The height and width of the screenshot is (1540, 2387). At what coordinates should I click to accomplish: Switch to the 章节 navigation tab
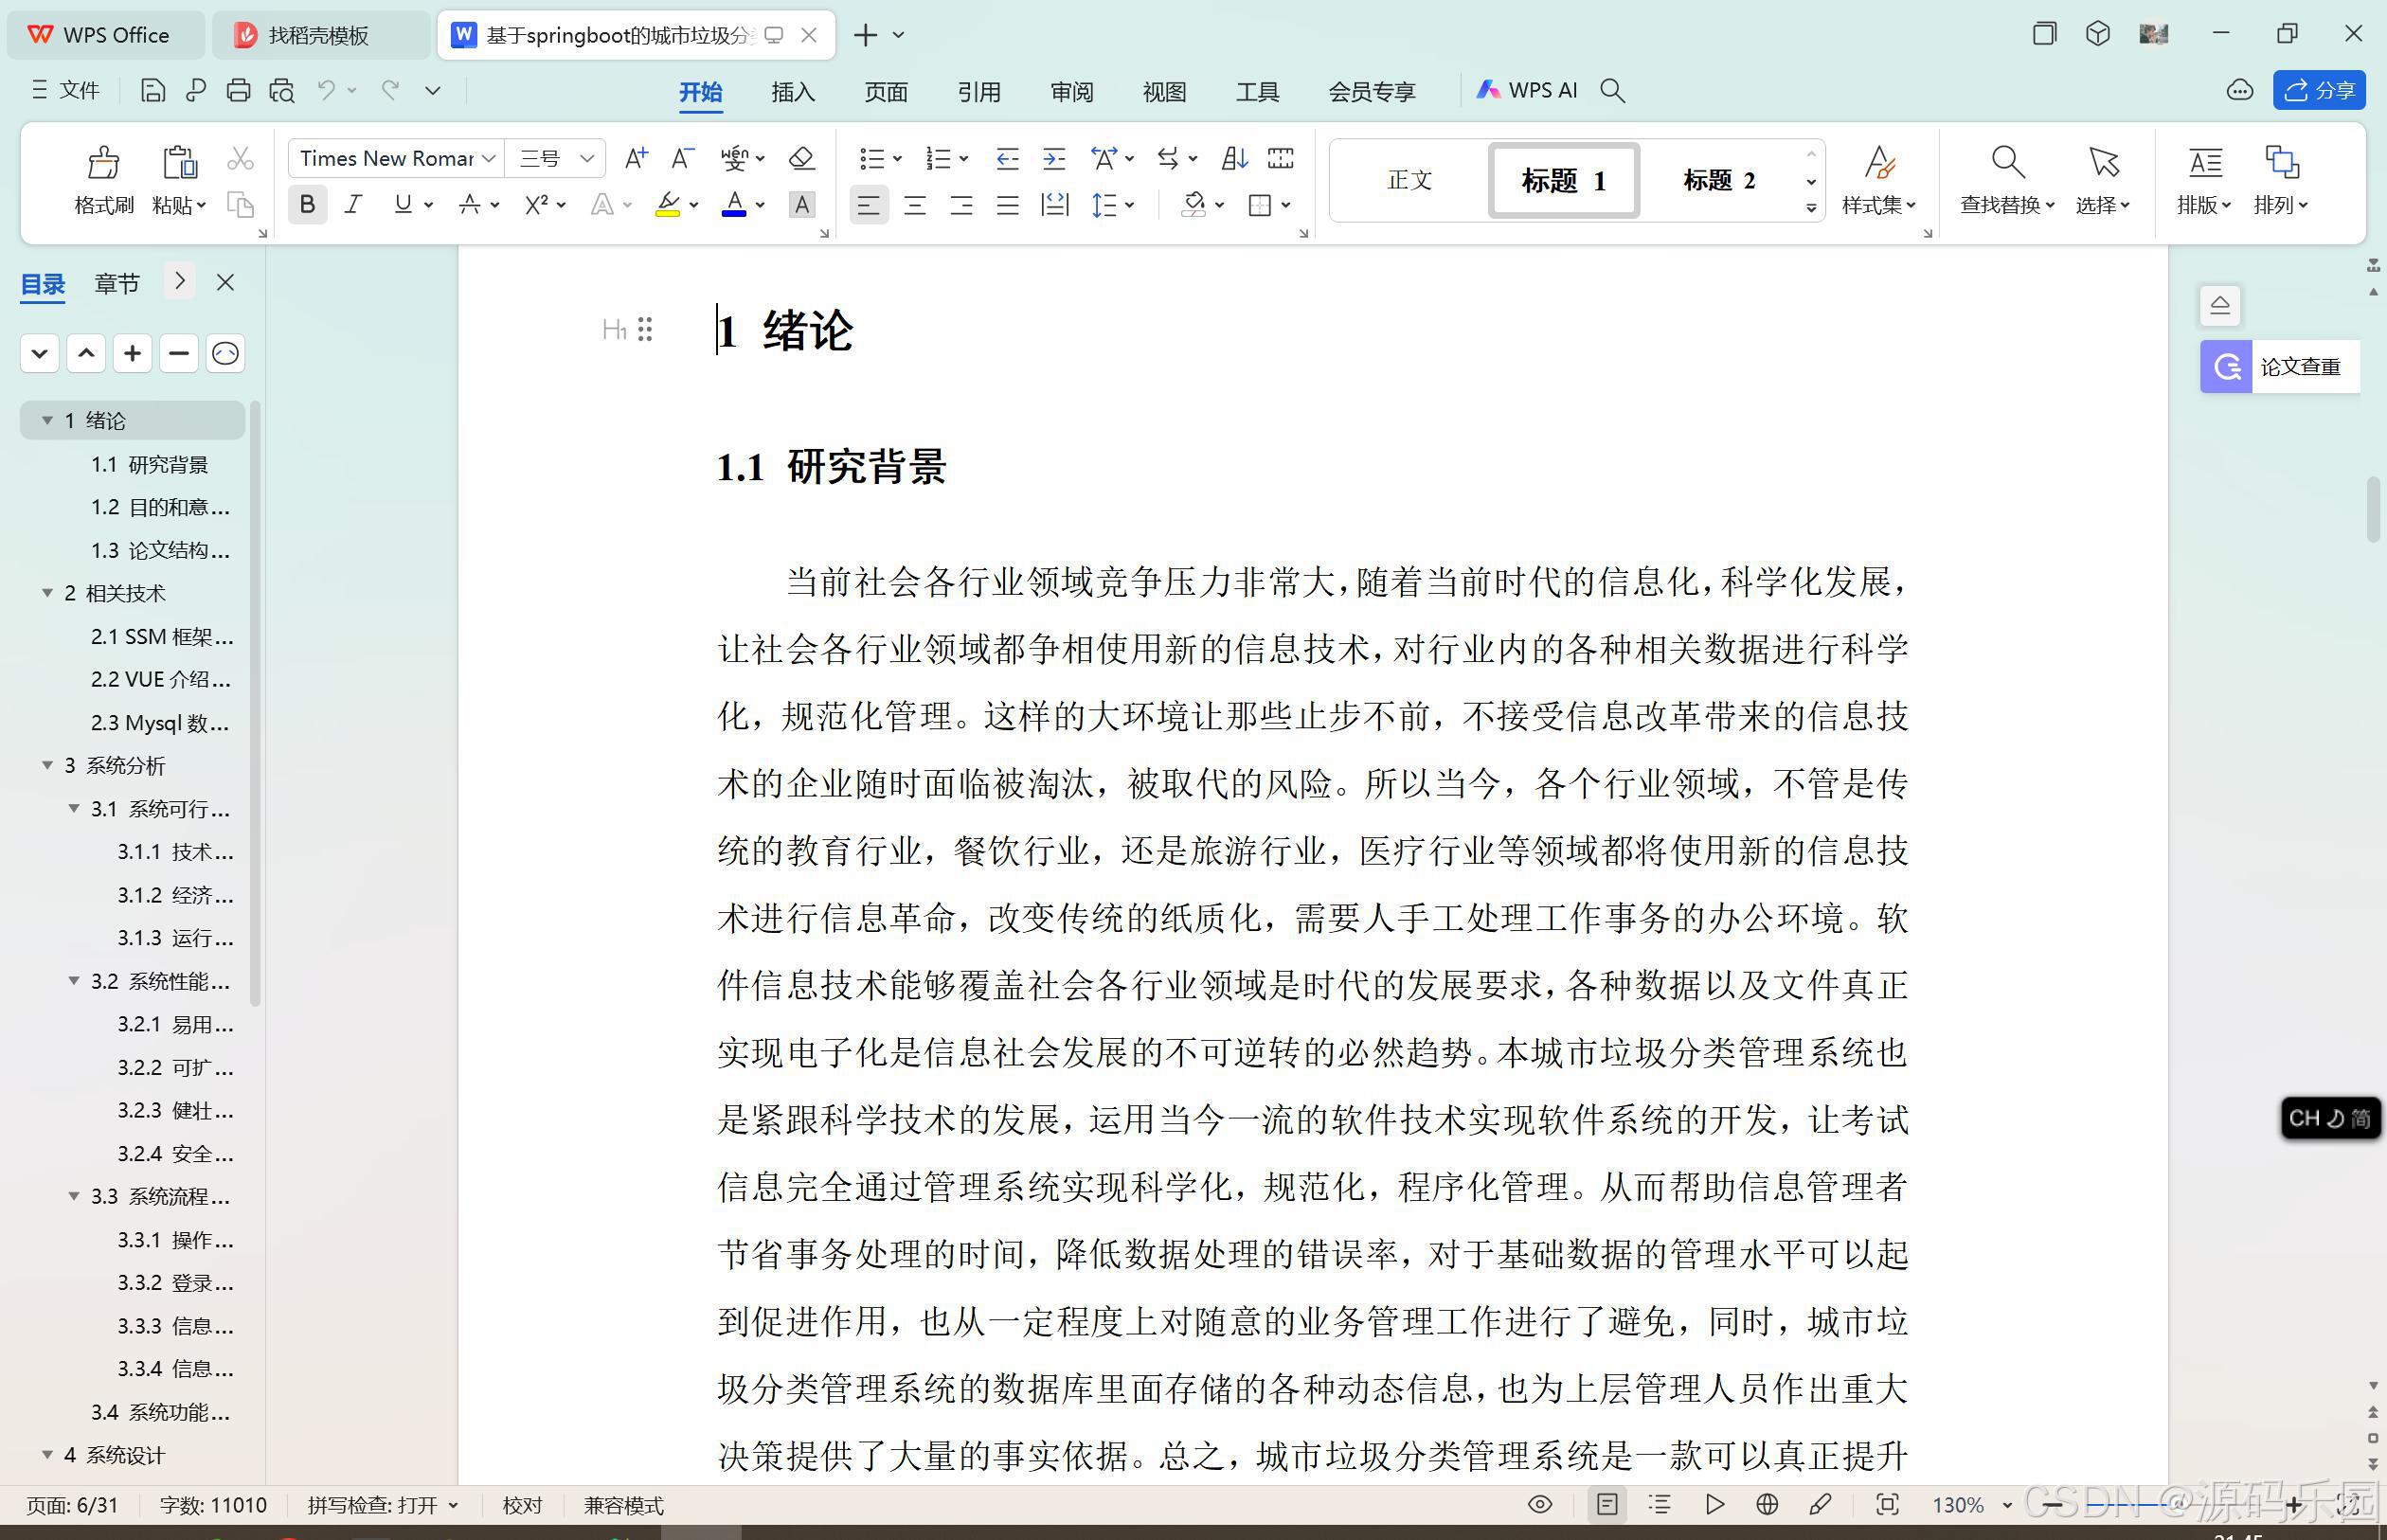[x=117, y=283]
